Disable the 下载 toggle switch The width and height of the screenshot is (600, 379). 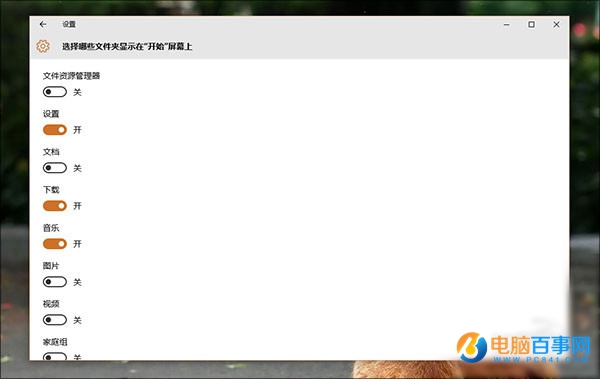coord(55,206)
